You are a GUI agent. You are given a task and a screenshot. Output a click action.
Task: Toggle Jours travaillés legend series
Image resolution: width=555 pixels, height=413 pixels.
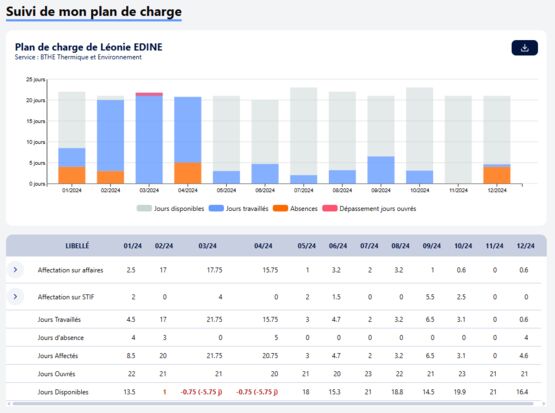(x=239, y=208)
